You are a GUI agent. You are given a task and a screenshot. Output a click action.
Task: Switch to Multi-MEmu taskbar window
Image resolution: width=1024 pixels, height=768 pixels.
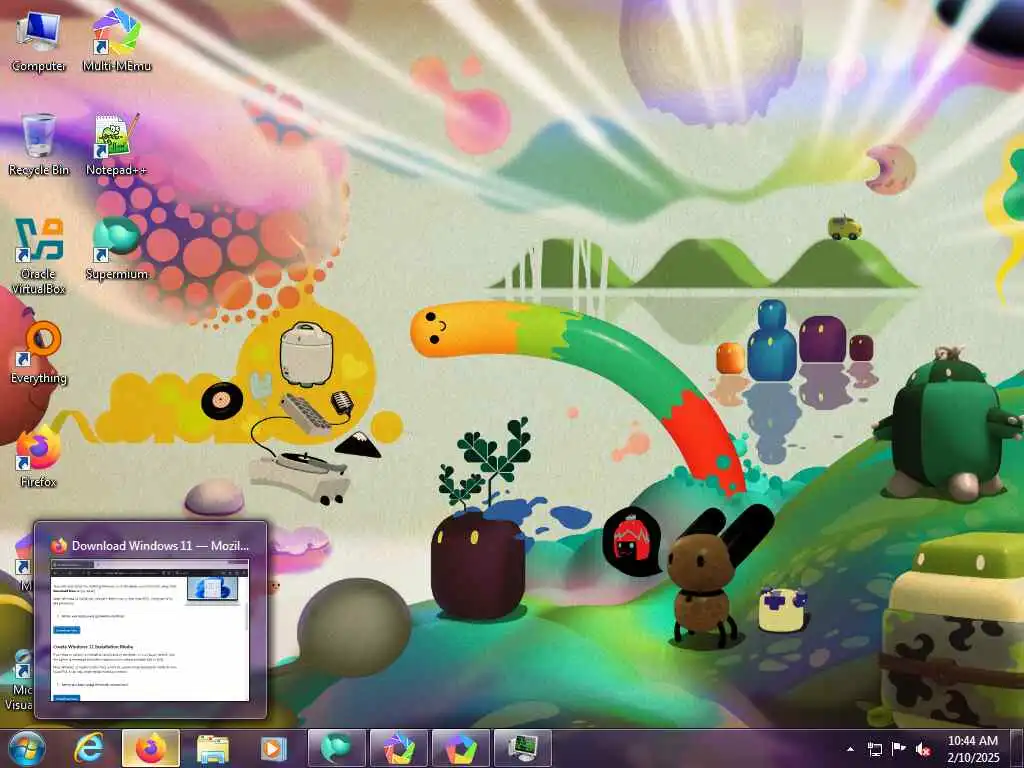coord(398,748)
